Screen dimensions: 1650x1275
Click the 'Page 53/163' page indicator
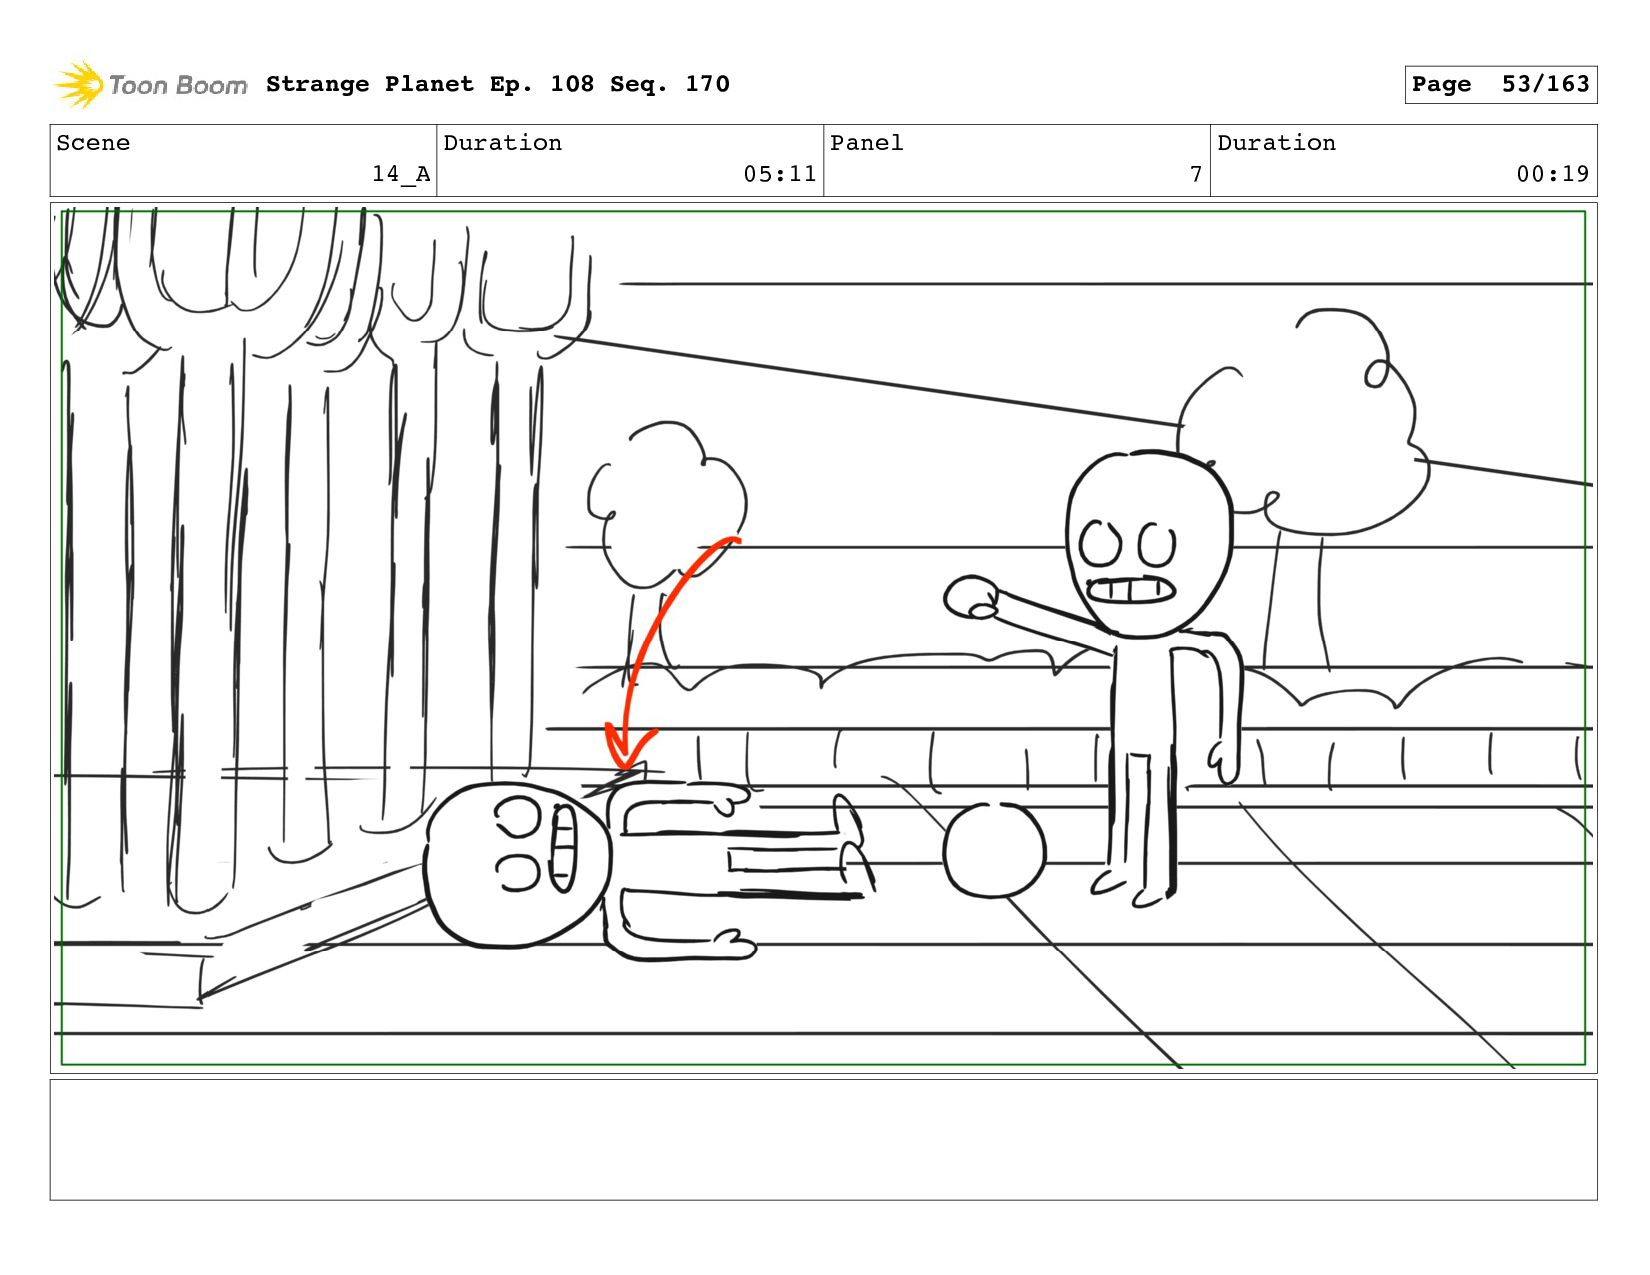(1500, 84)
